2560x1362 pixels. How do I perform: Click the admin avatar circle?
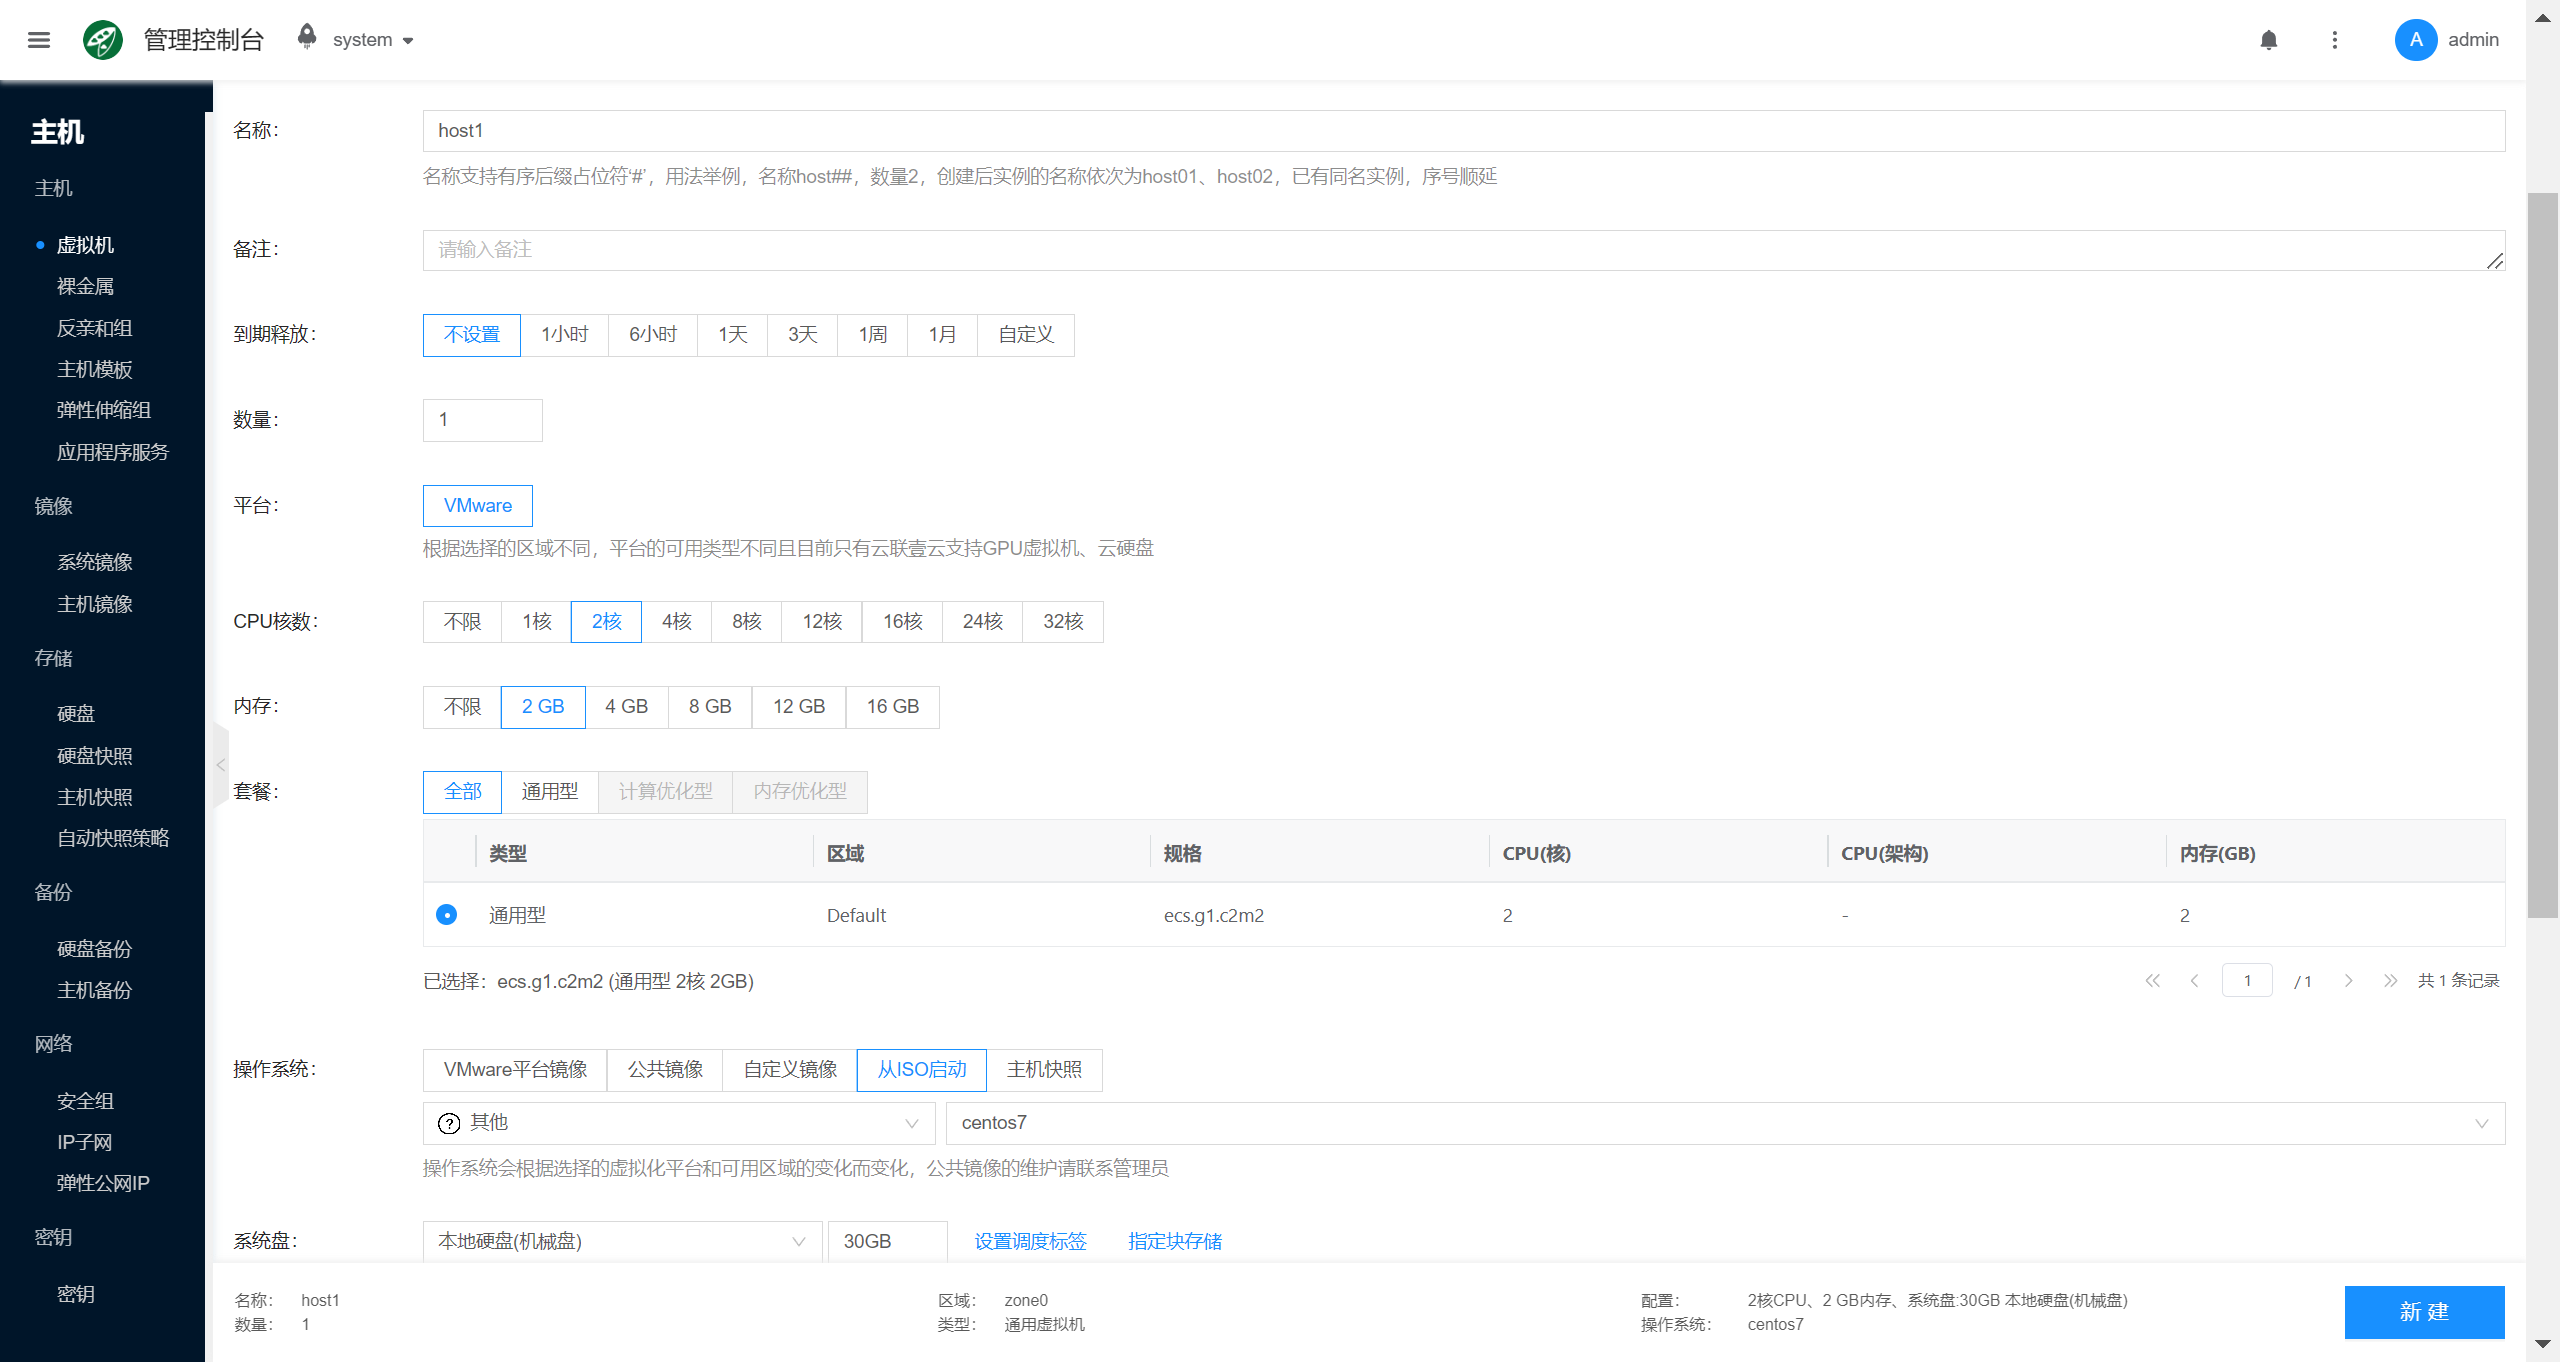2415,40
